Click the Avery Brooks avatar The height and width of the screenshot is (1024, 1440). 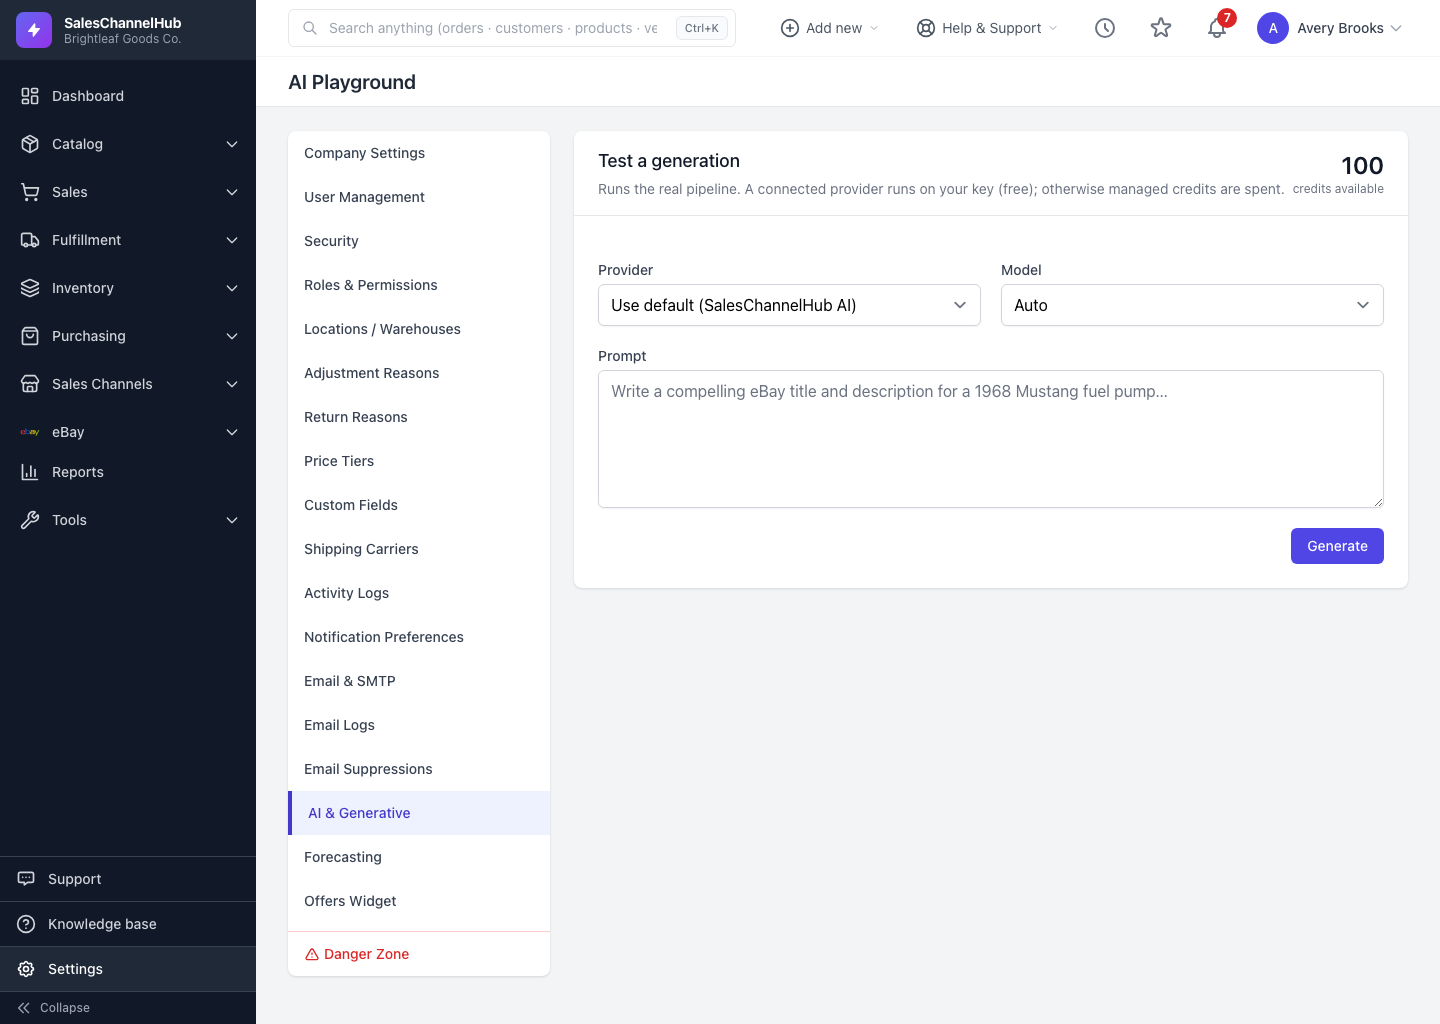(1273, 28)
